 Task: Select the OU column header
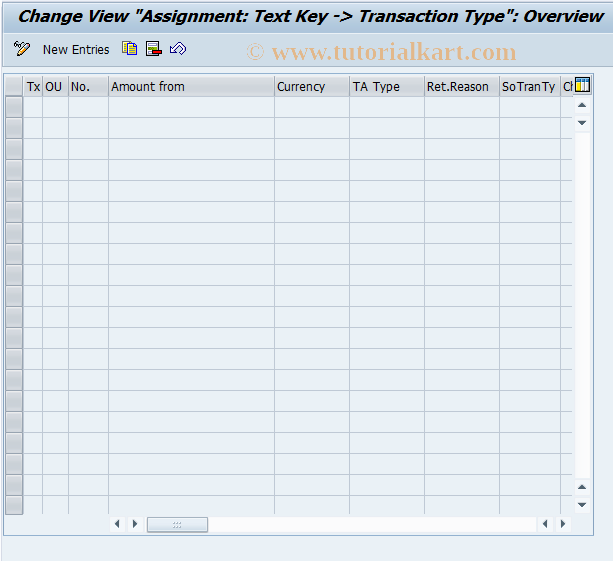click(x=56, y=86)
